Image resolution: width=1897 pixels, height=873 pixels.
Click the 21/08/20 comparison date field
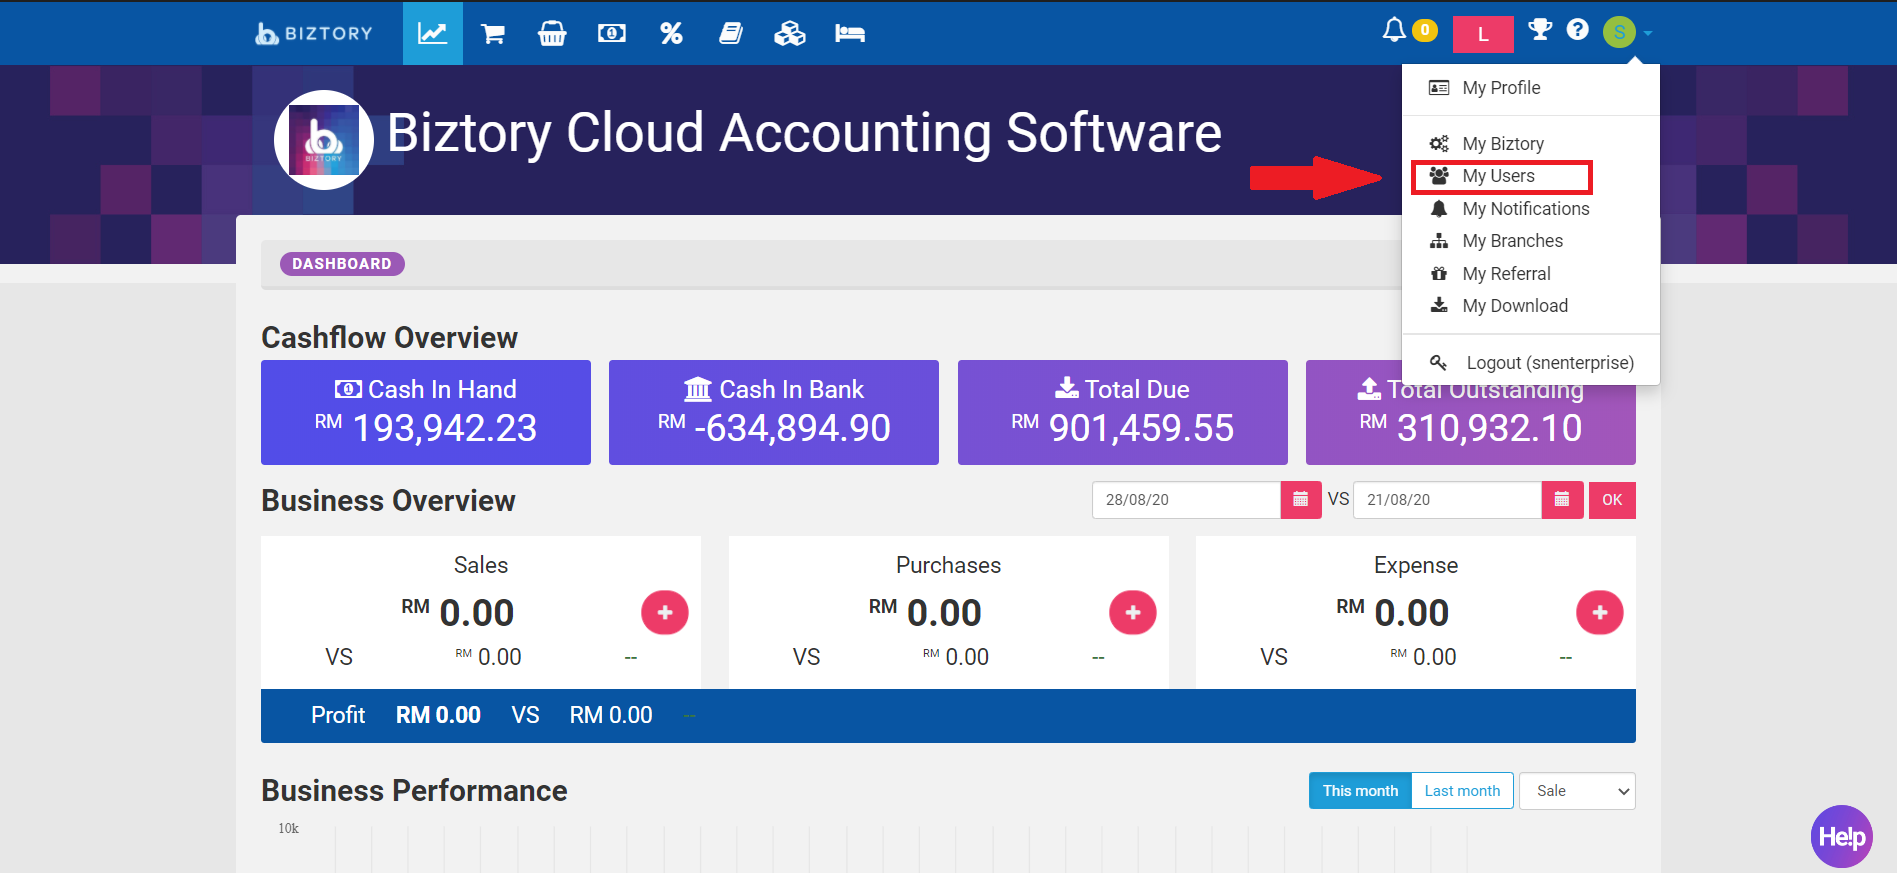click(x=1447, y=500)
